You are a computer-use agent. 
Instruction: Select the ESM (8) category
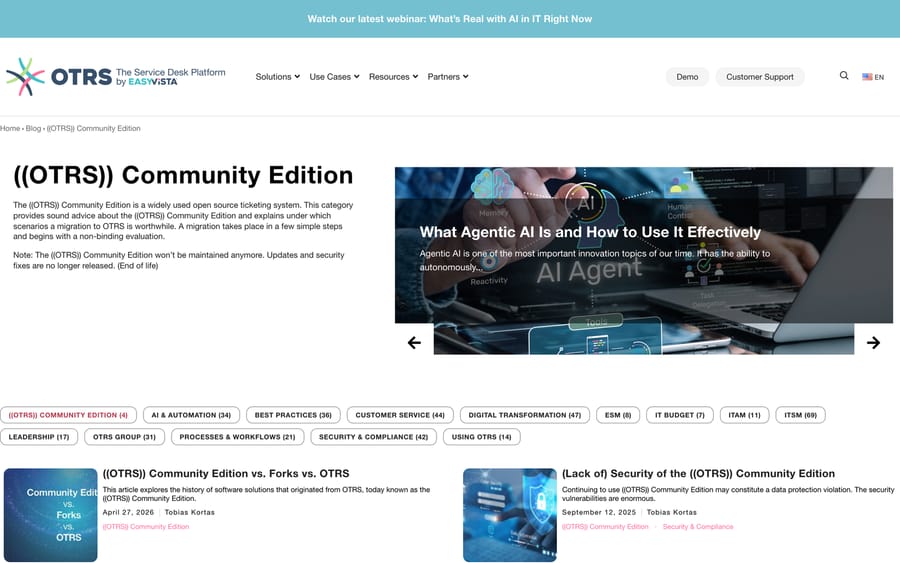618,415
